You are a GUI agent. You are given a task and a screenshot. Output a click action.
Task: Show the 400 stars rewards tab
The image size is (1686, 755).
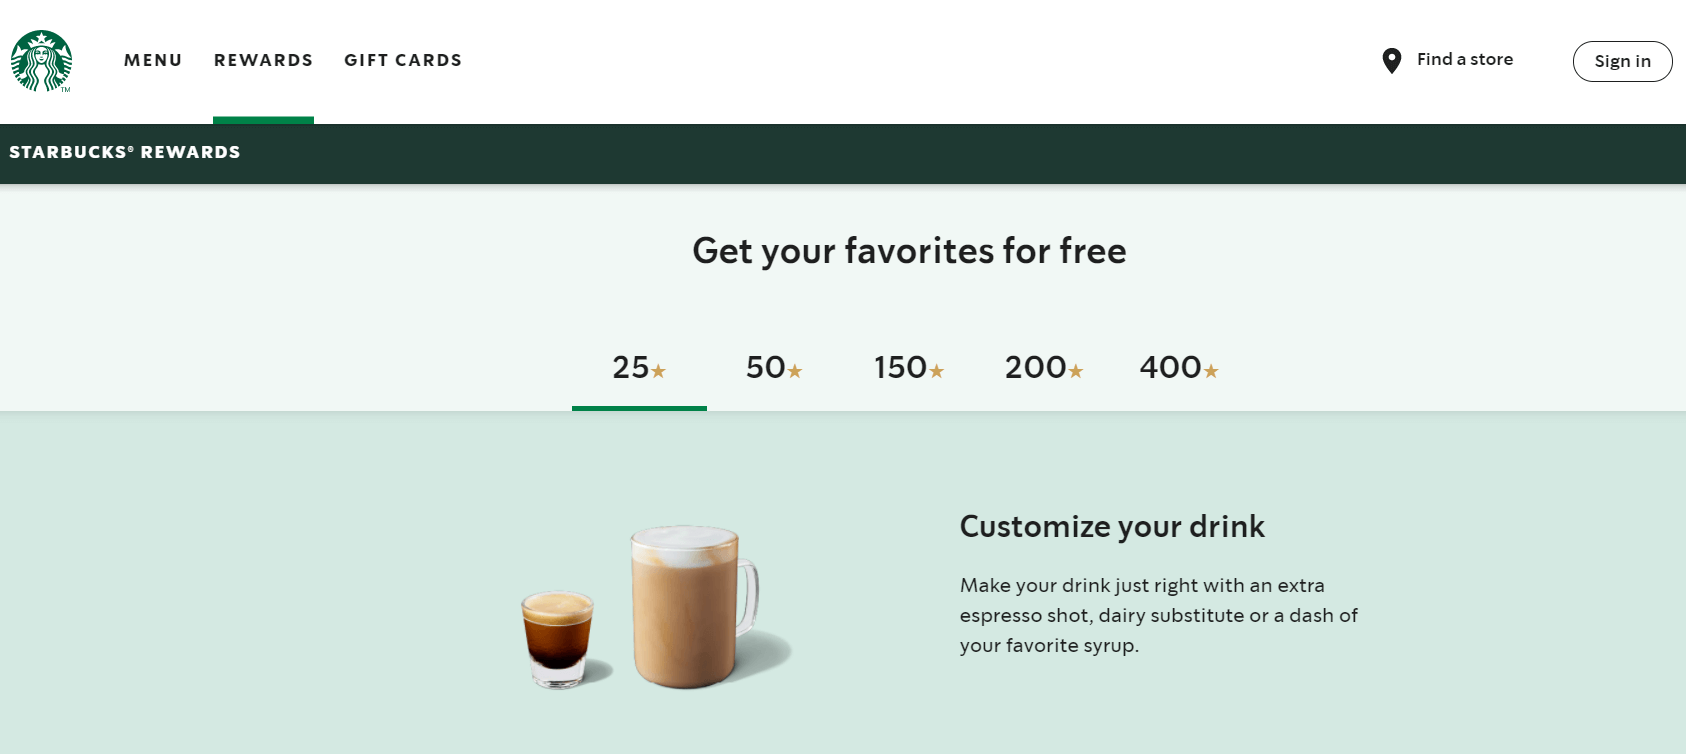click(x=1179, y=367)
